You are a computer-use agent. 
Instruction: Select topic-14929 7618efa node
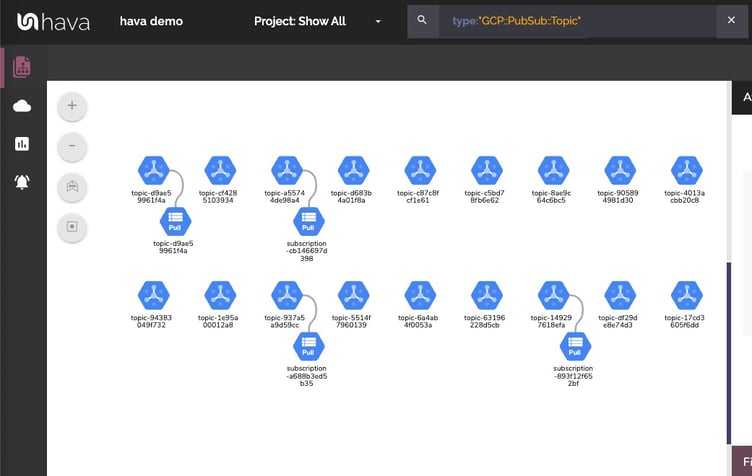coord(553,295)
